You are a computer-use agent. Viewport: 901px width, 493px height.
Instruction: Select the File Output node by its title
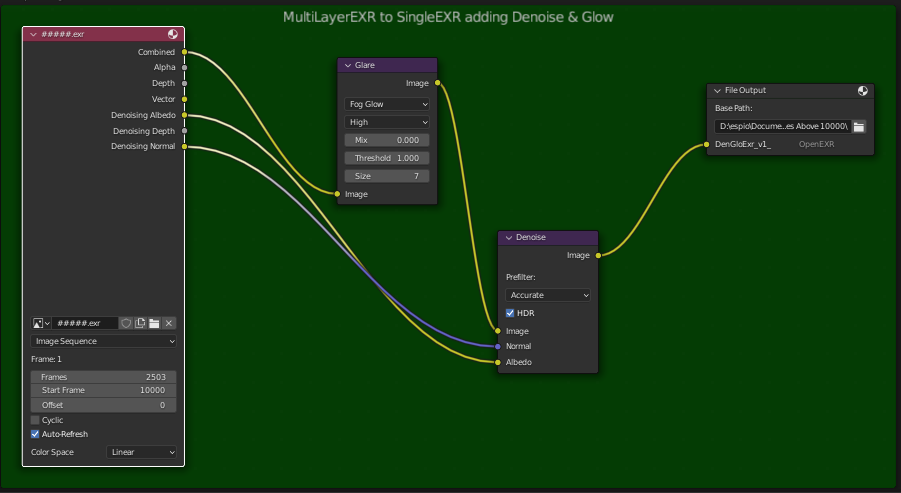pos(745,91)
